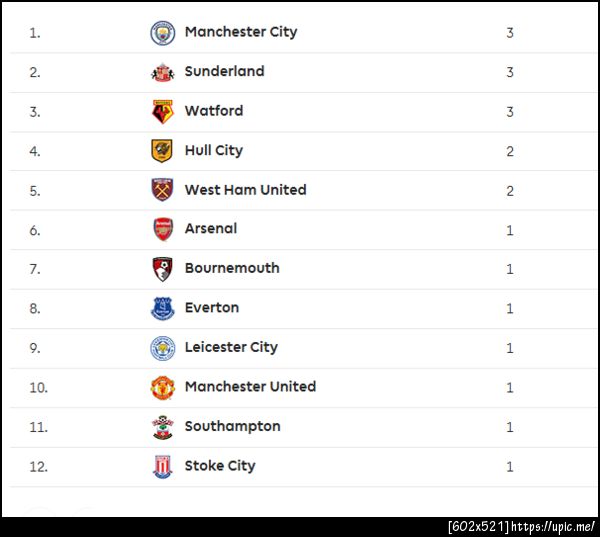Open the West Ham United name link
600x537 pixels.
246,190
